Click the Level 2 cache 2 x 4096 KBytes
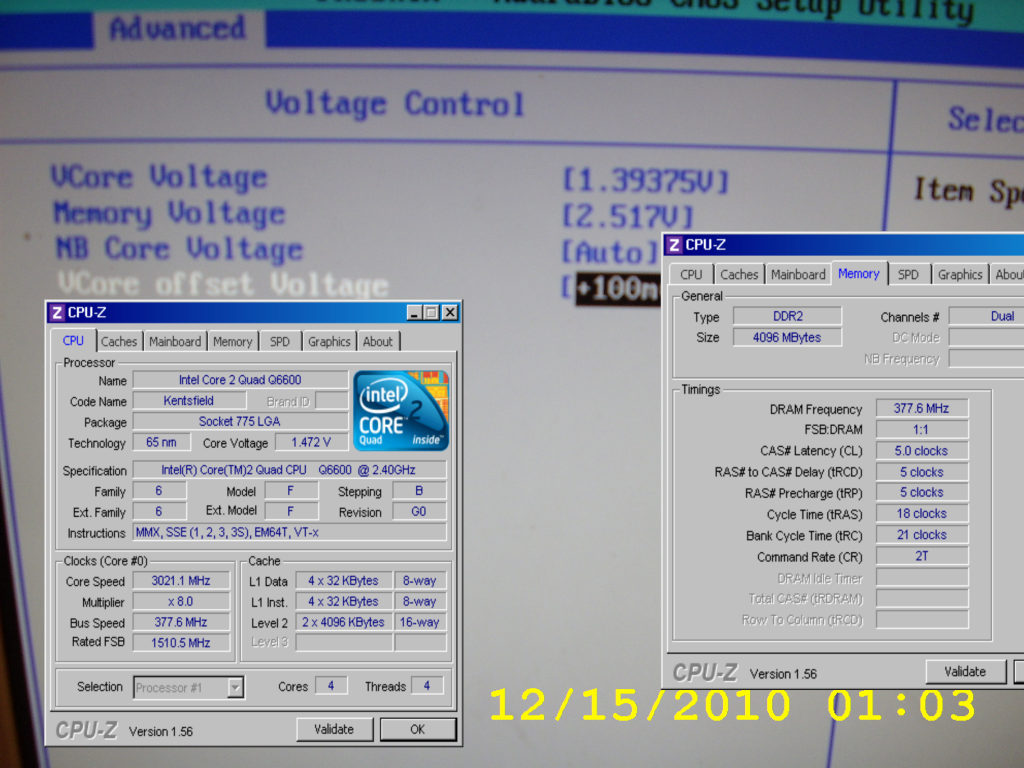1024x768 pixels. (x=344, y=622)
